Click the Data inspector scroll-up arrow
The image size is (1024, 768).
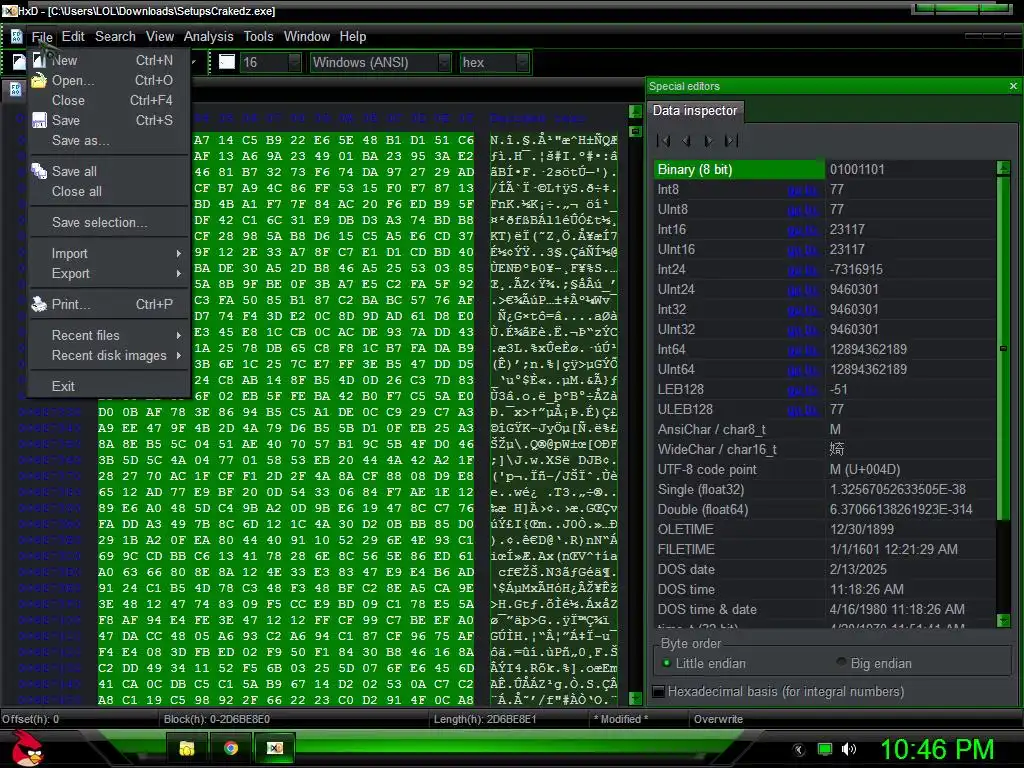click(1004, 168)
